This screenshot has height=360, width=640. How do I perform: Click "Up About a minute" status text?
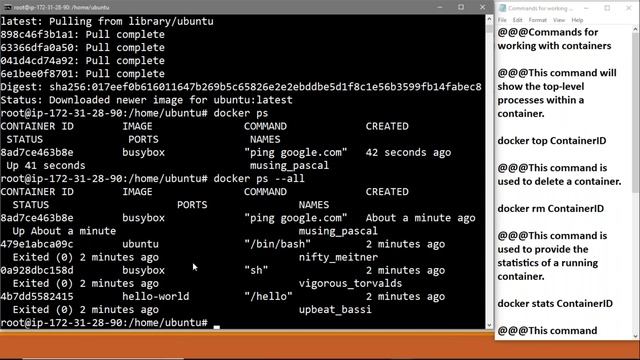[x=64, y=231]
